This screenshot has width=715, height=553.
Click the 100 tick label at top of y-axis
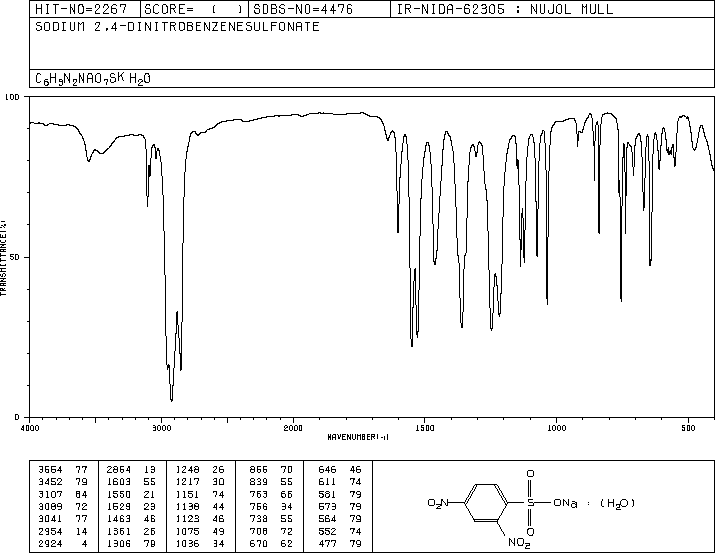[12, 97]
